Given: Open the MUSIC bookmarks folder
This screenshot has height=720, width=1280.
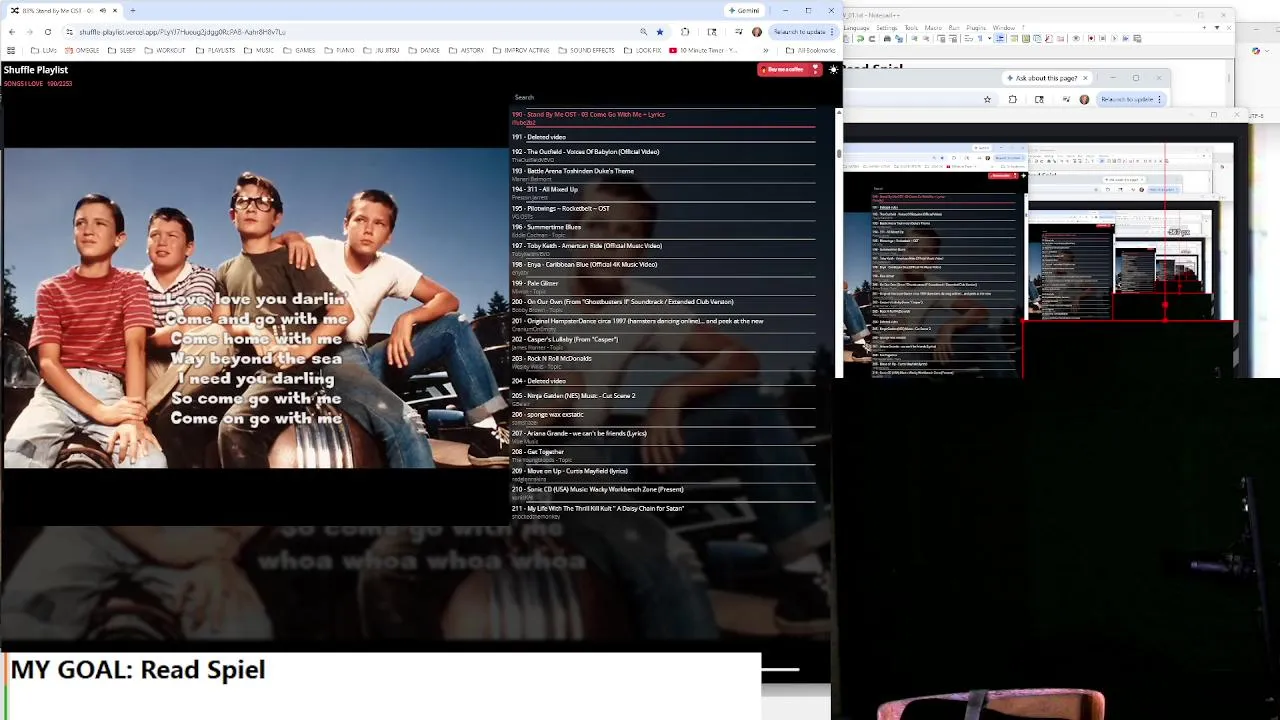Looking at the screenshot, I should click(x=259, y=50).
